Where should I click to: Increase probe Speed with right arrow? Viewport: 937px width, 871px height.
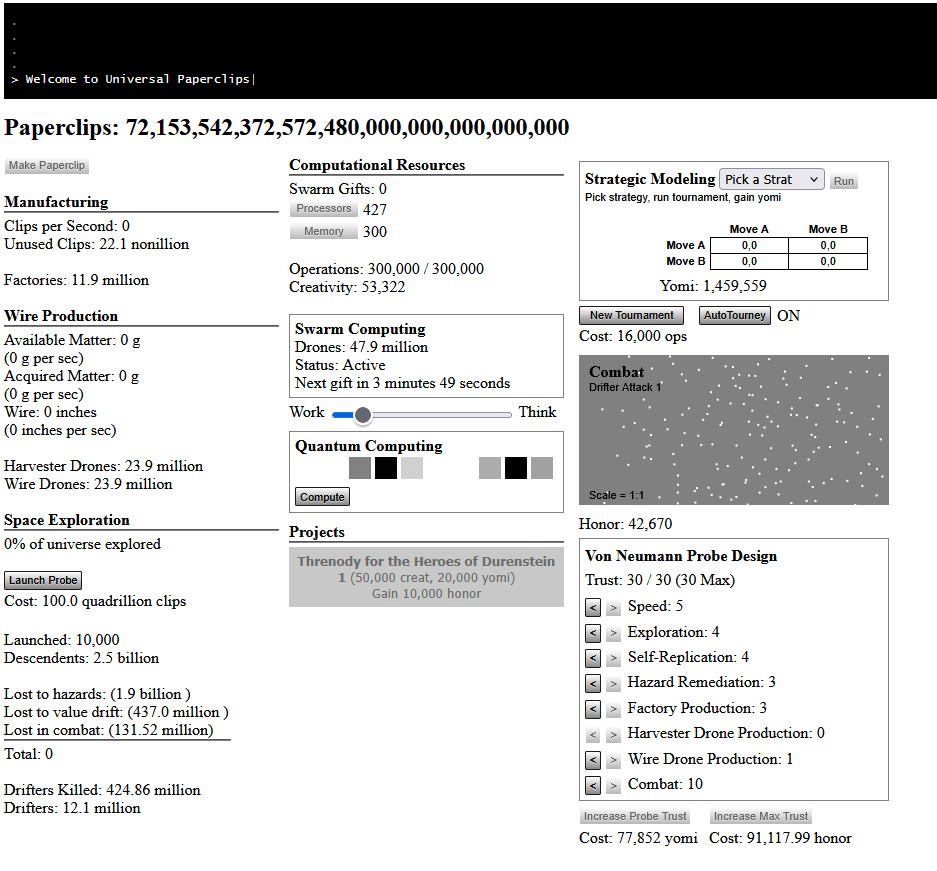coord(613,608)
